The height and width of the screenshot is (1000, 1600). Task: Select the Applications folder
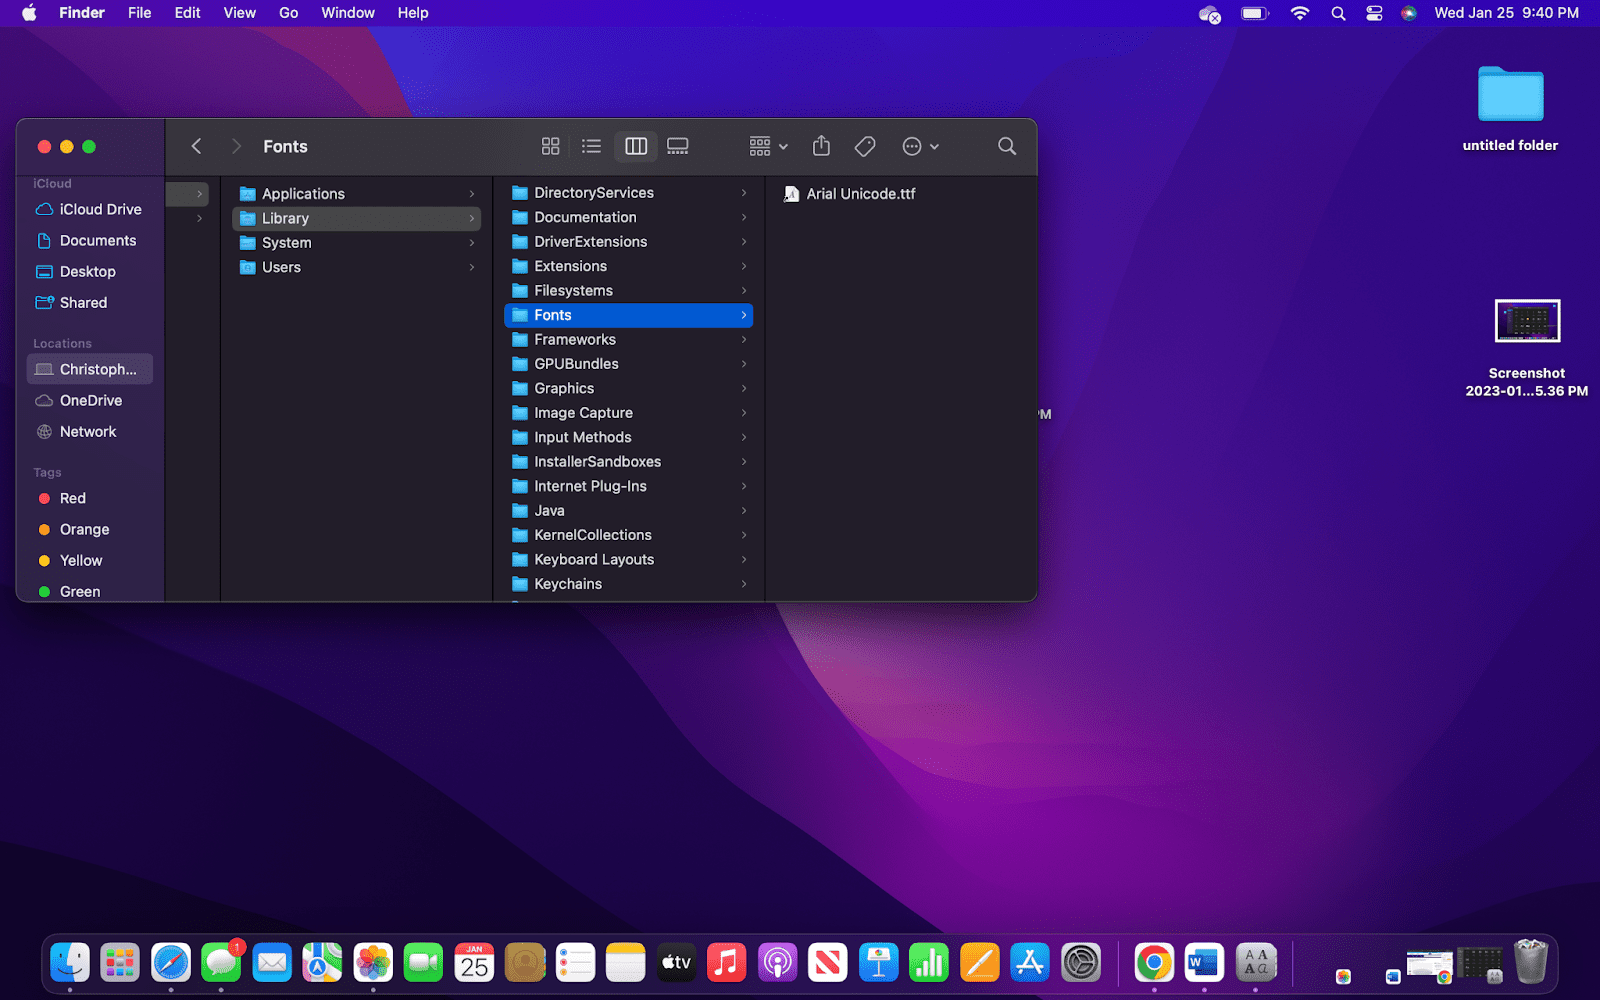356,194
